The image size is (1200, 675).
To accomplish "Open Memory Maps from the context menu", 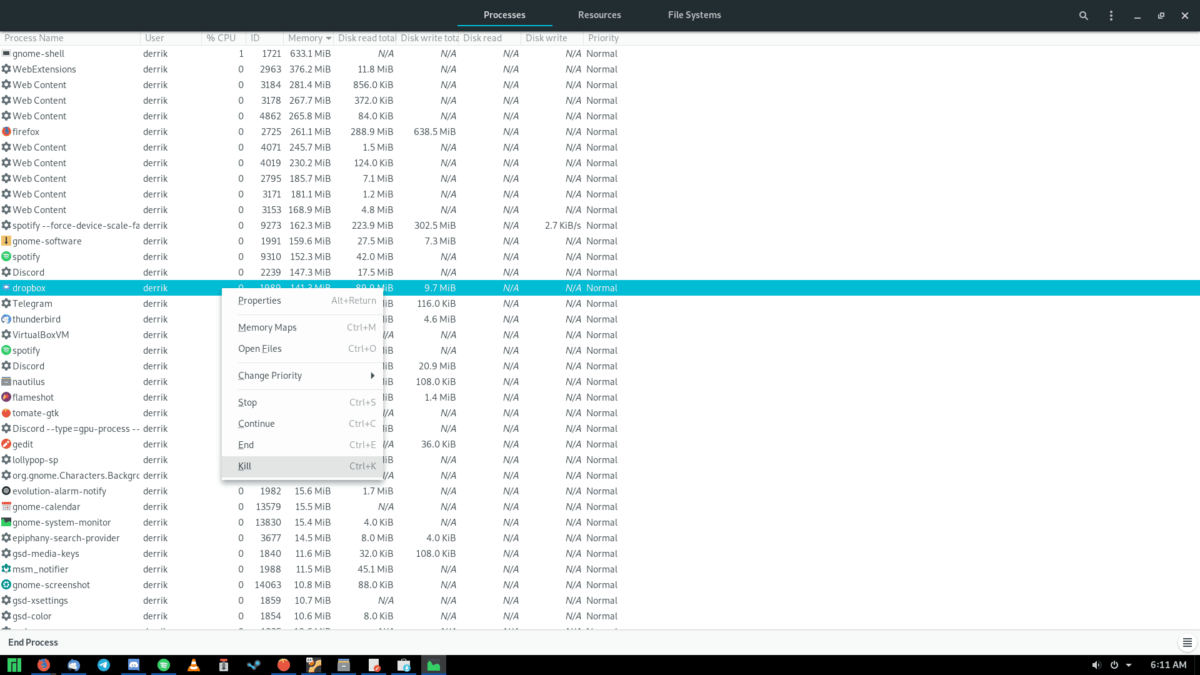I will click(x=266, y=327).
